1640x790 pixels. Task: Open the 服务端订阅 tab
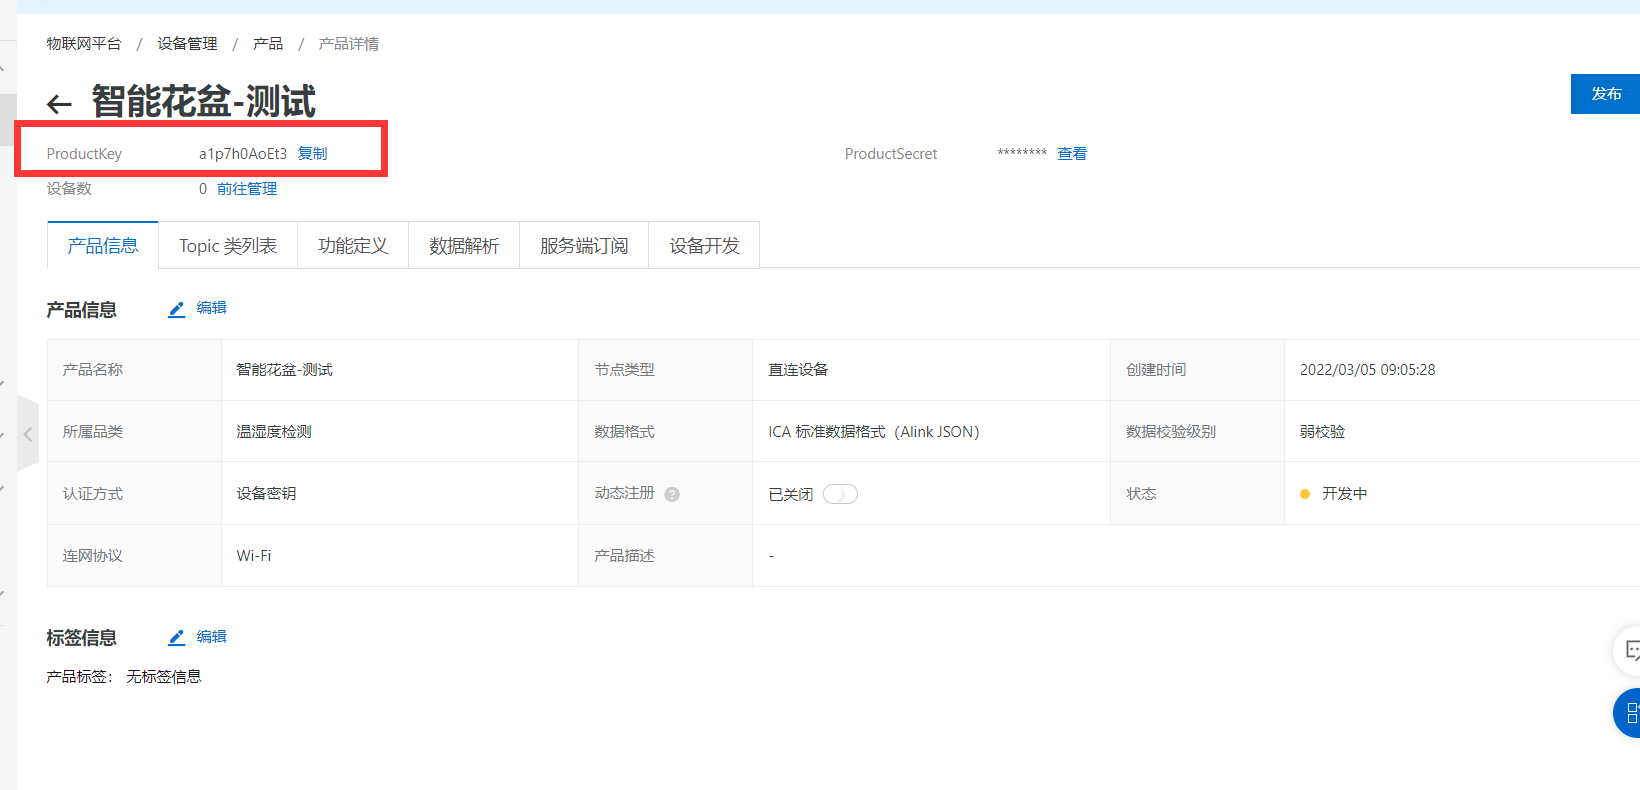584,246
